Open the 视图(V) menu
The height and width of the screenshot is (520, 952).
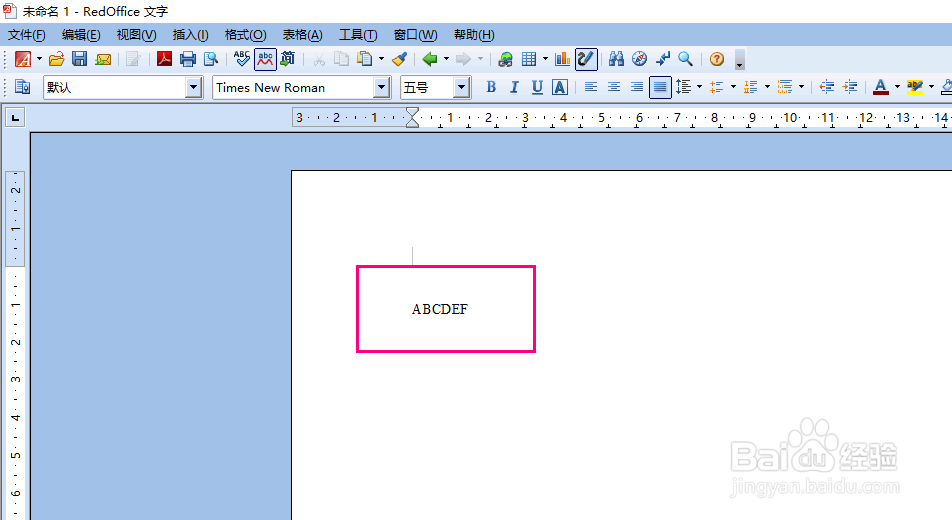[x=137, y=35]
